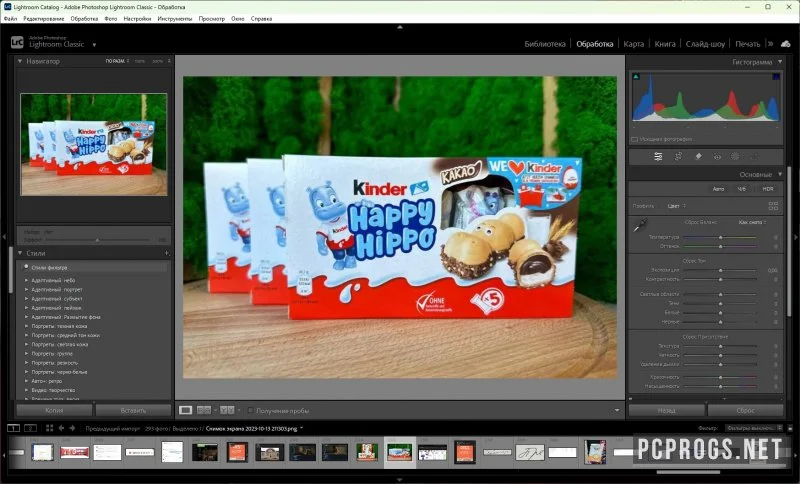
Task: Toggle original photo checkbox under histogram
Action: pos(635,139)
